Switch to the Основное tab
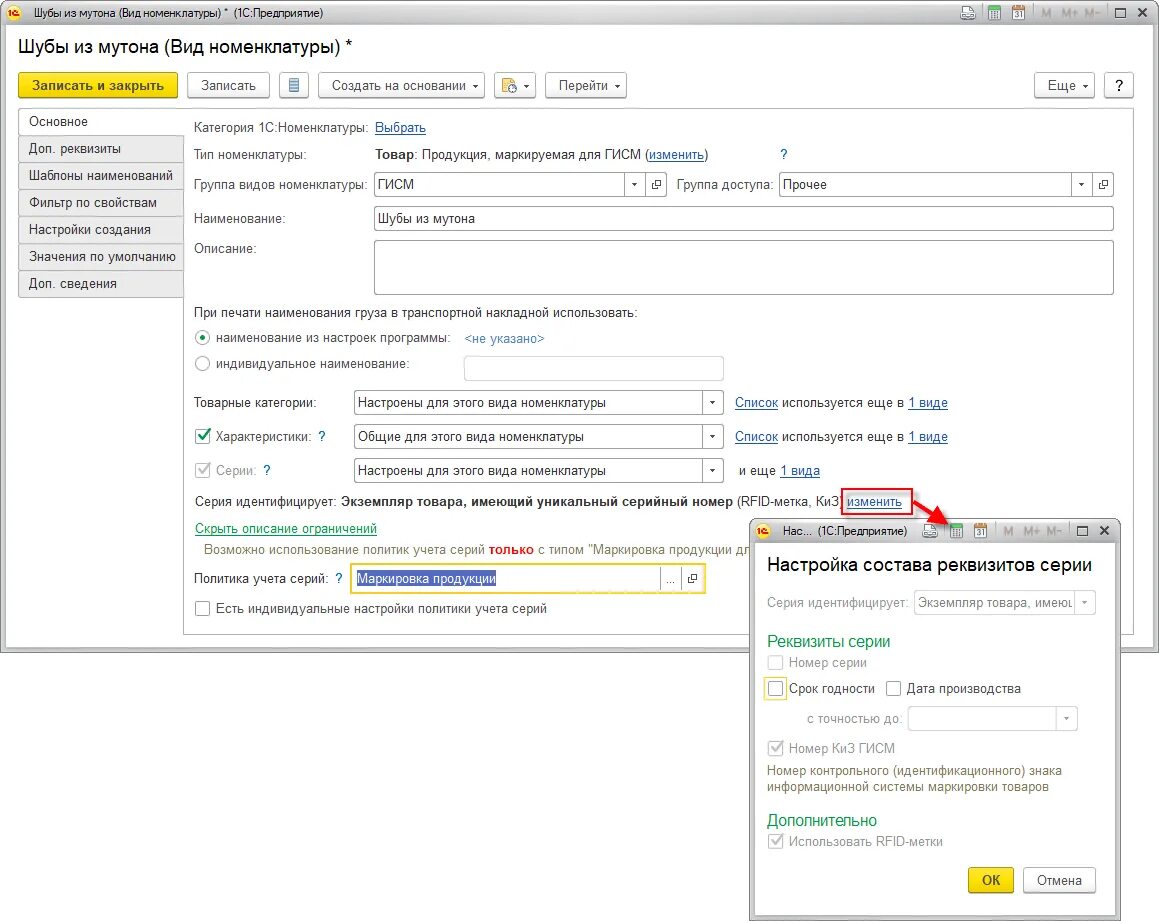This screenshot has width=1159, height=921. (x=101, y=122)
